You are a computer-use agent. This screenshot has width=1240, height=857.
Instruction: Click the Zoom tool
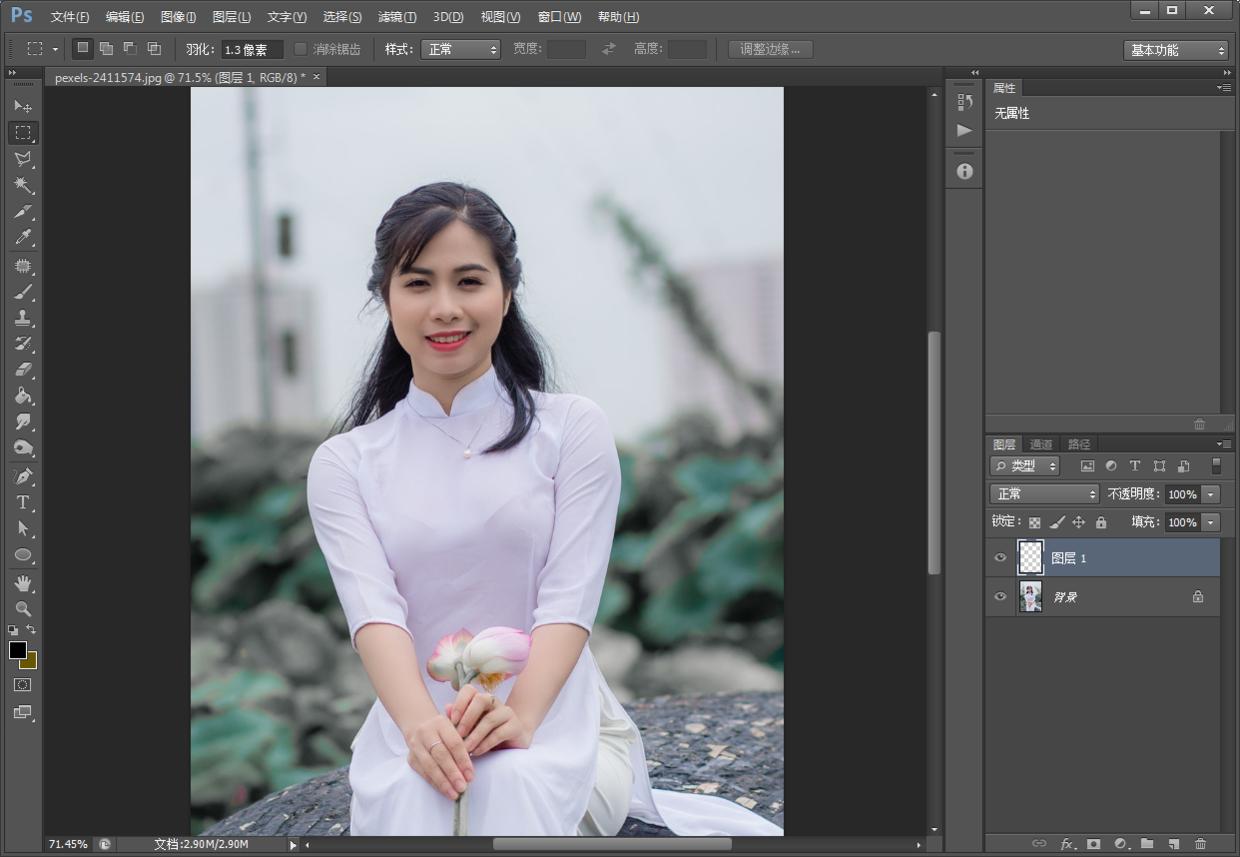pos(23,608)
